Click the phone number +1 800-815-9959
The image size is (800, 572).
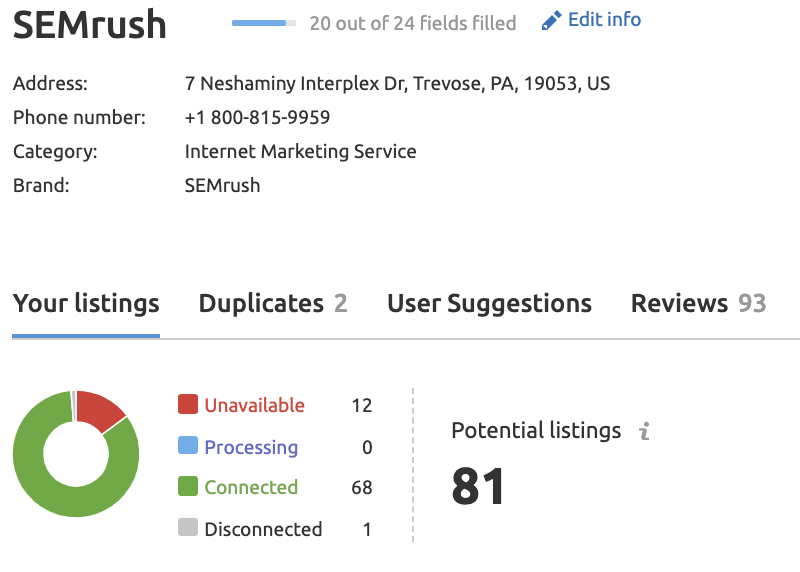pyautogui.click(x=257, y=118)
